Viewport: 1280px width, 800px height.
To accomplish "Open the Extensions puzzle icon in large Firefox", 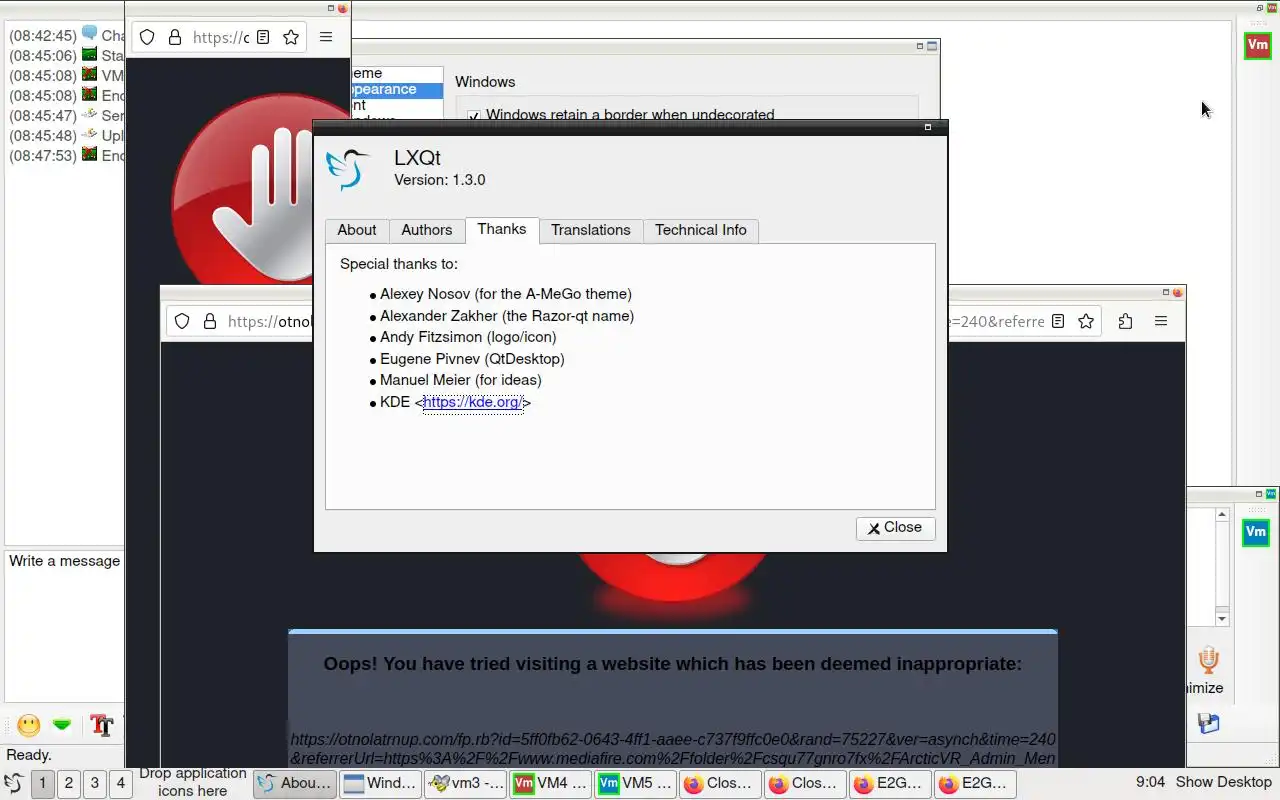I will click(x=1126, y=321).
